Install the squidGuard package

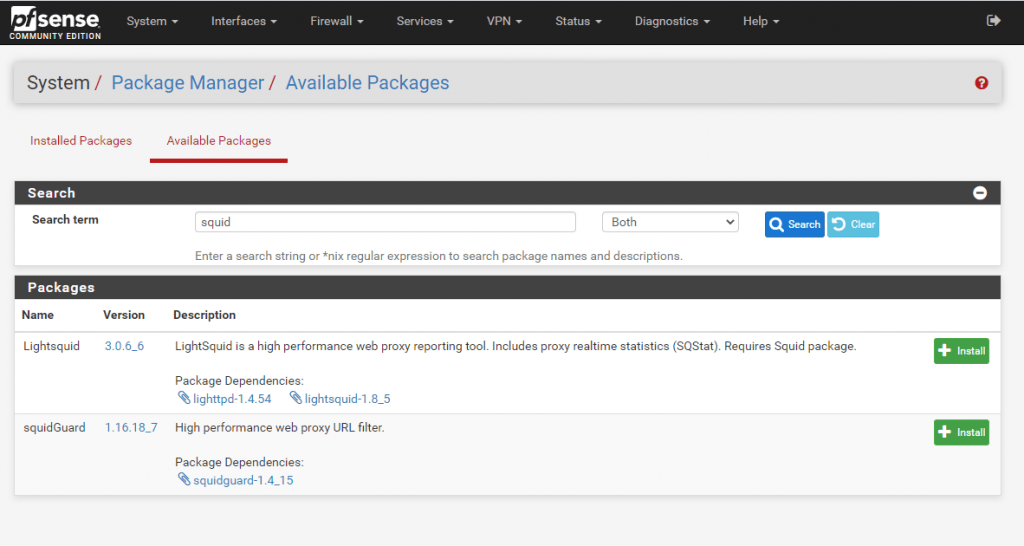[x=961, y=432]
